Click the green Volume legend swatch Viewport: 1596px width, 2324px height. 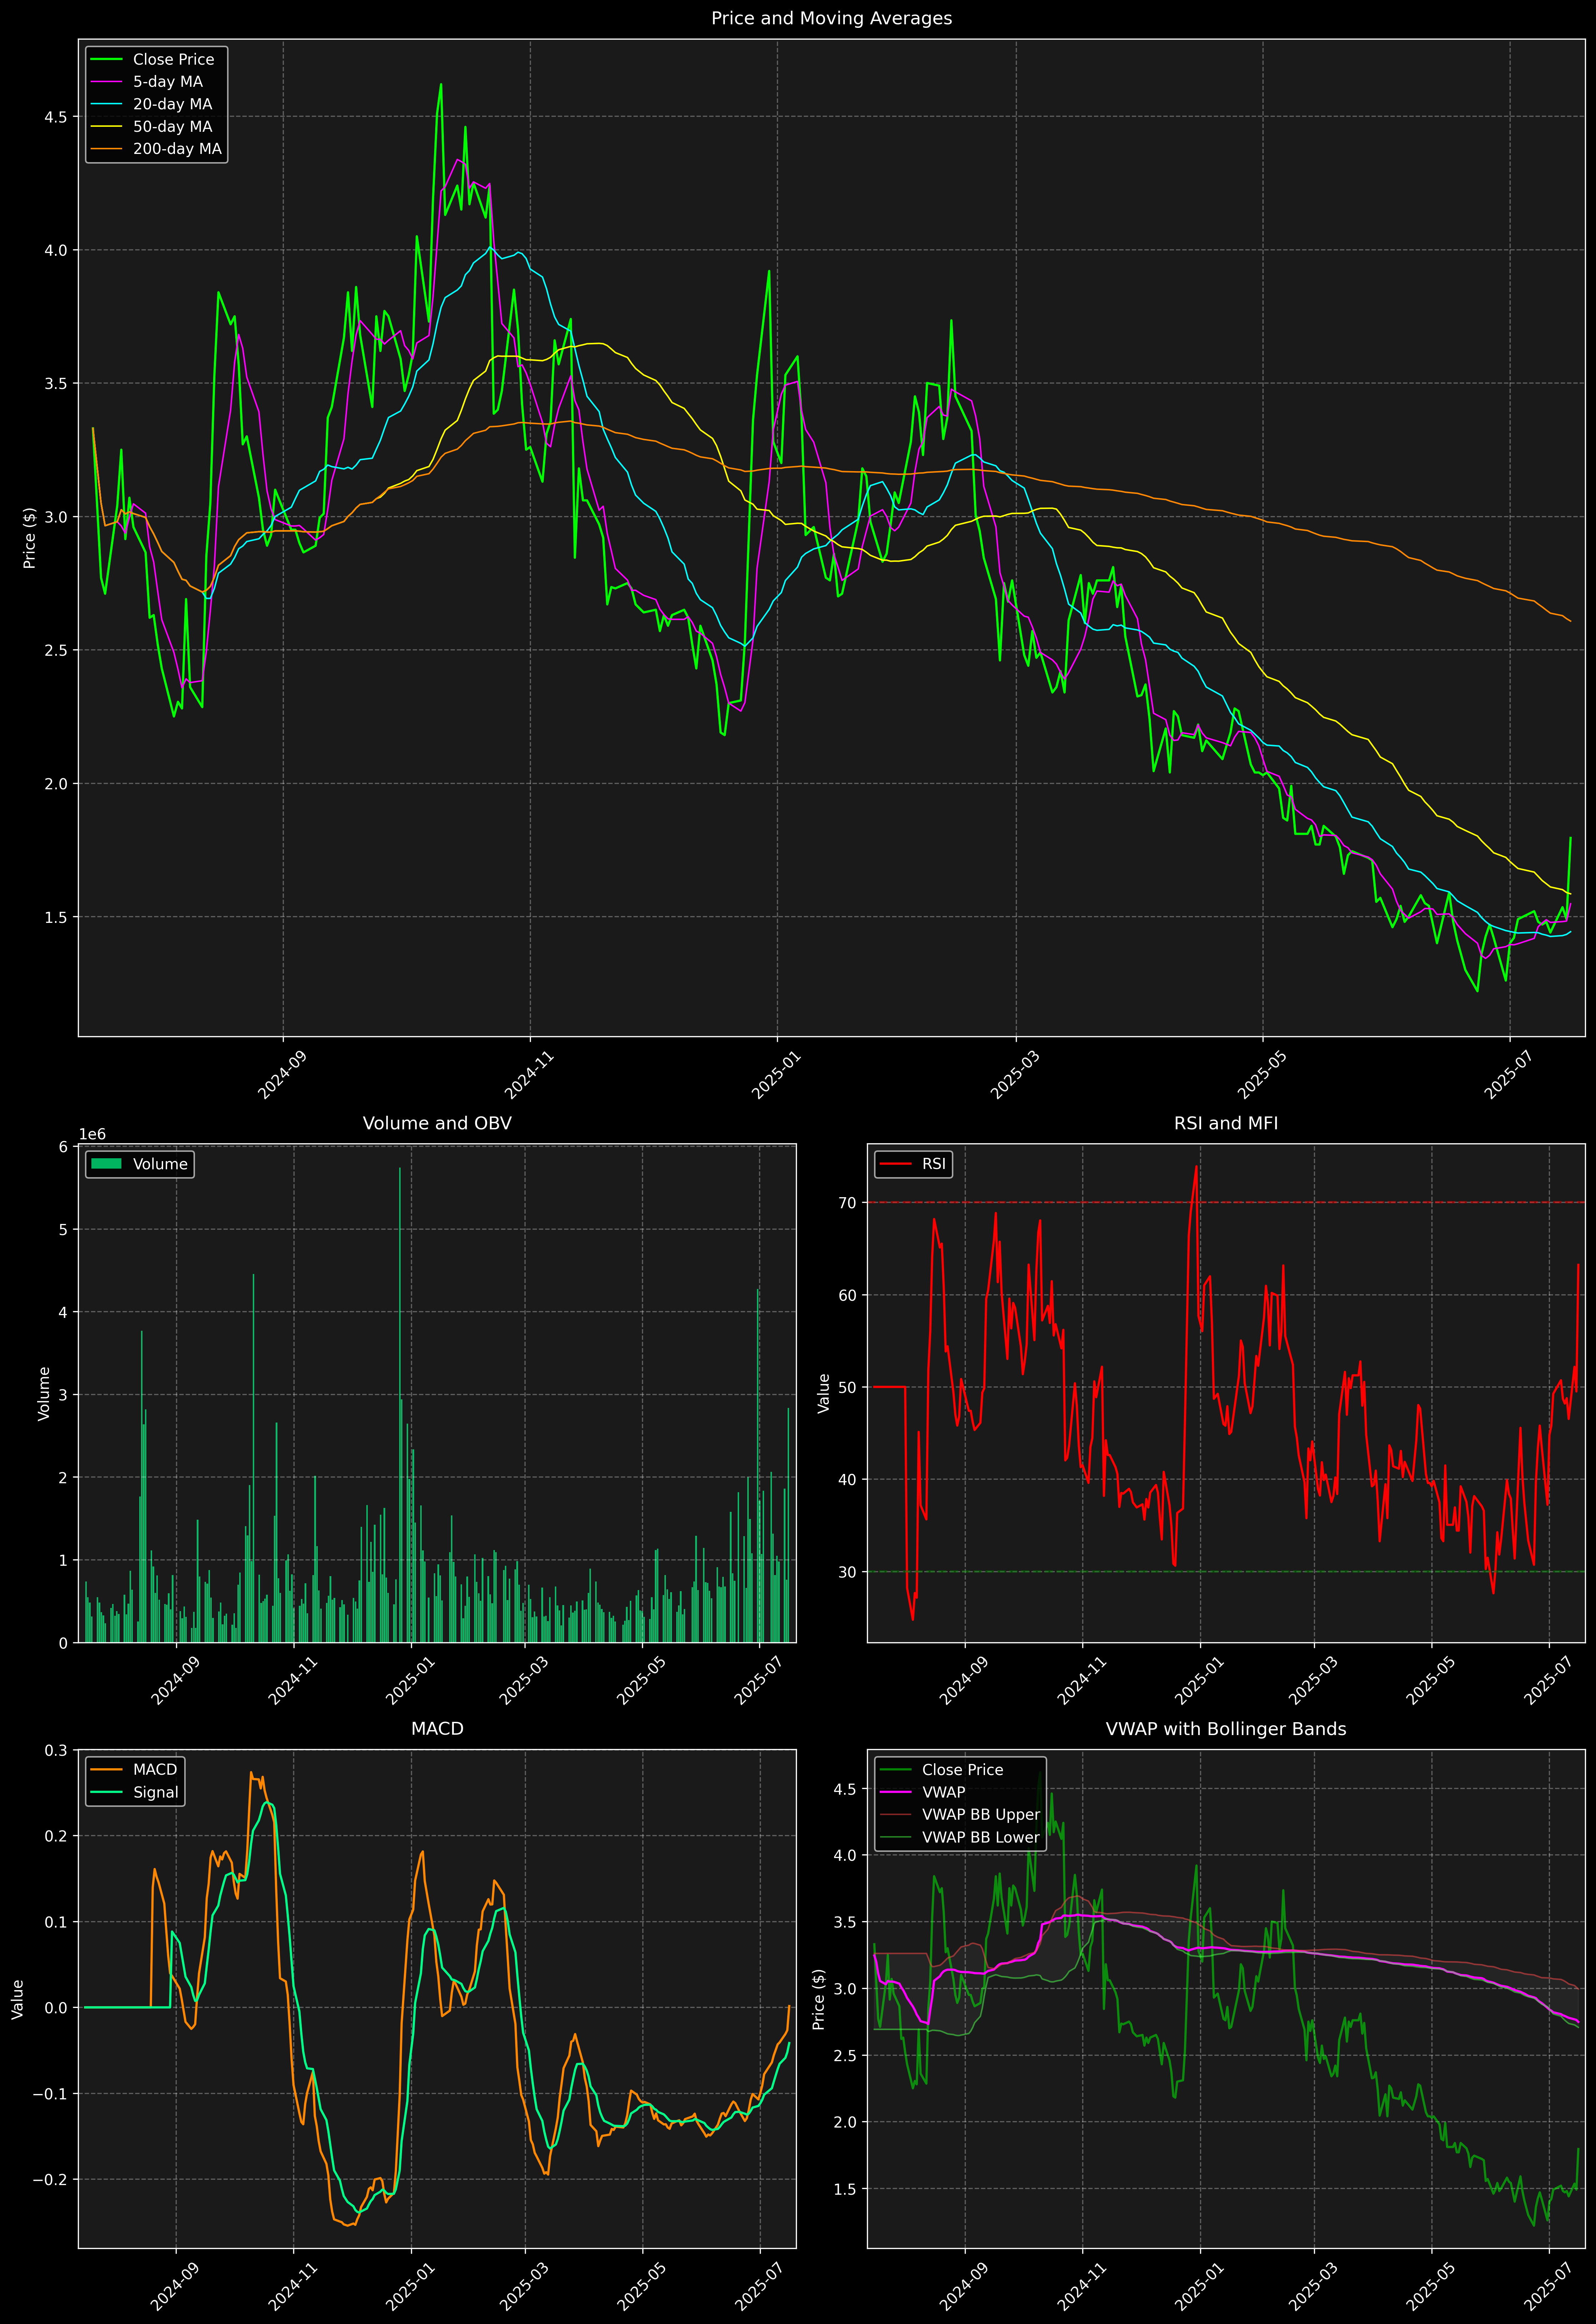[x=106, y=1164]
